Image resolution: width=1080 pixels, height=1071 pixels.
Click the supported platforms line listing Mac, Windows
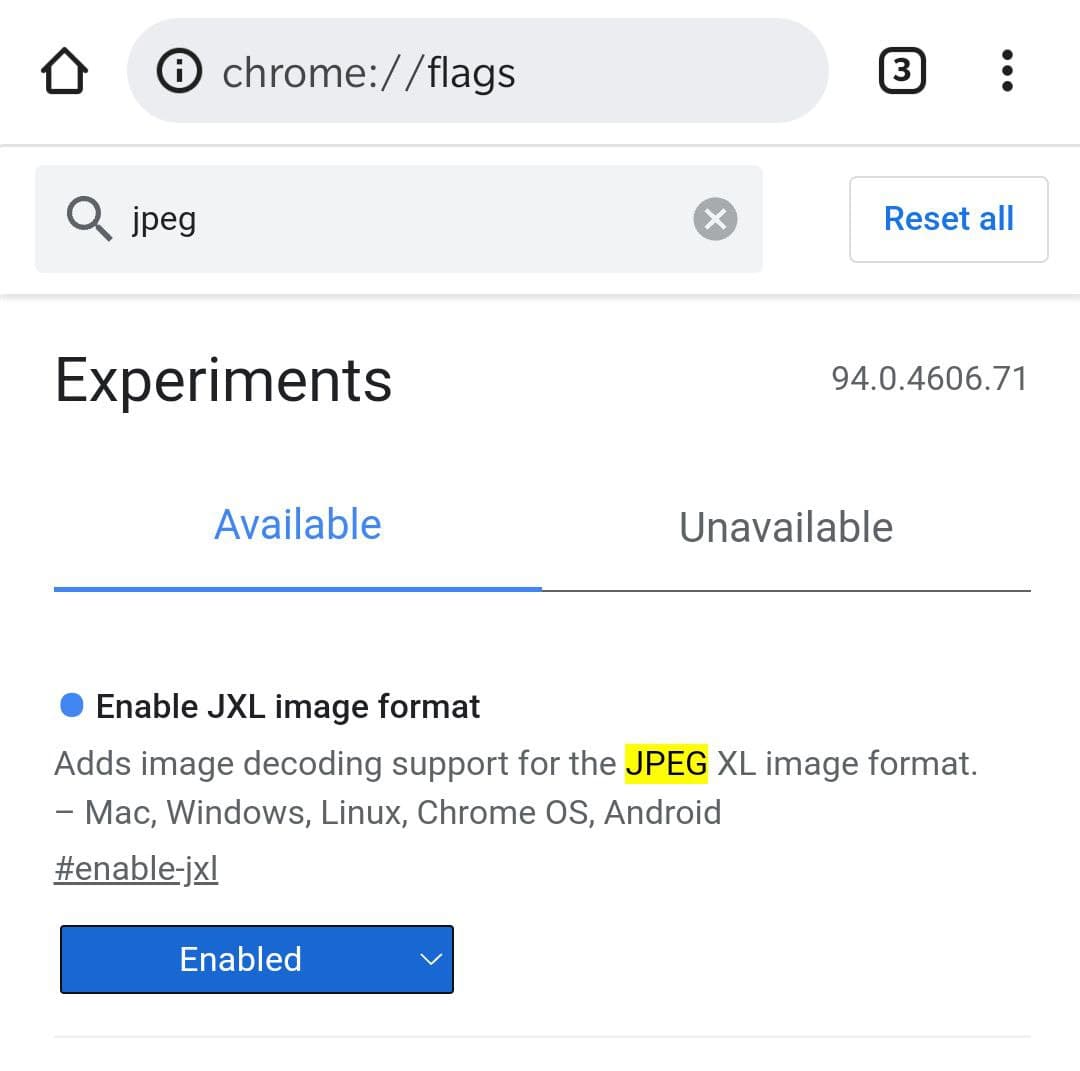[x=388, y=812]
